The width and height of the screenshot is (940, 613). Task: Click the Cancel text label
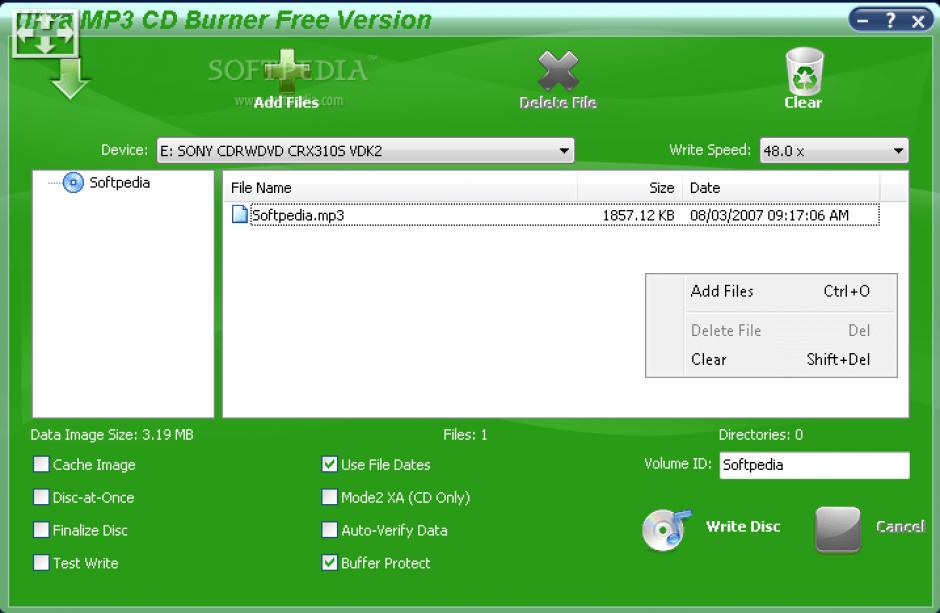[x=900, y=527]
